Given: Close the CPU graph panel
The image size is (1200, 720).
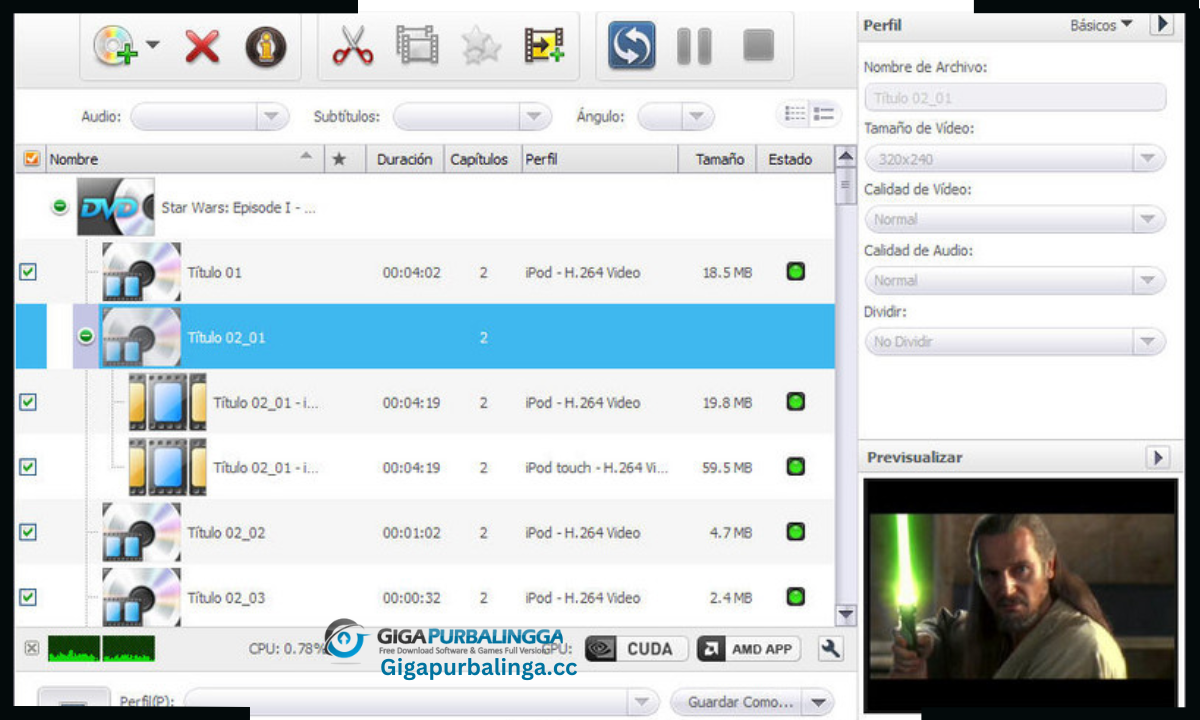Looking at the screenshot, I should [31, 648].
